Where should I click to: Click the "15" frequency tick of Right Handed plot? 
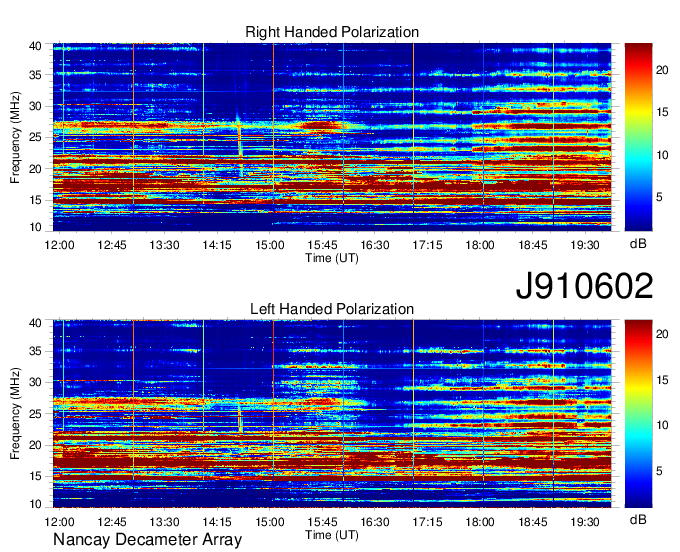click(x=35, y=200)
